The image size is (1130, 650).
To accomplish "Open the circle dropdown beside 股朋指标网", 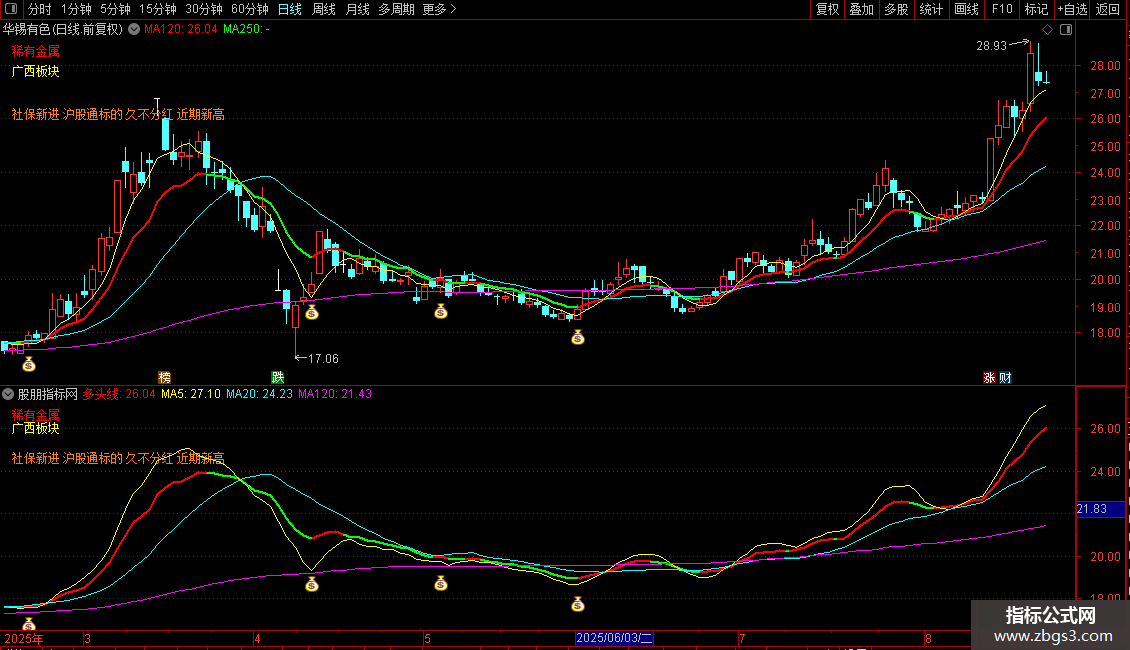I will 8,394.
